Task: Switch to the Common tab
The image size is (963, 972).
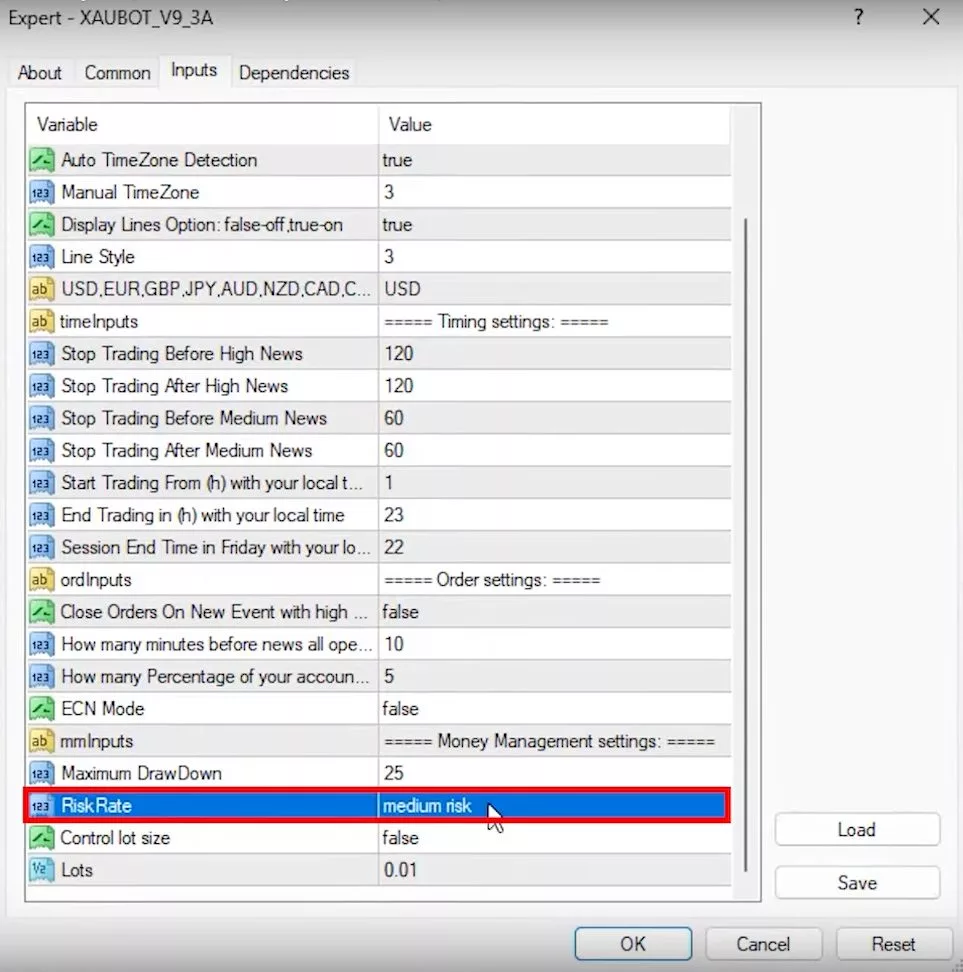Action: point(117,73)
